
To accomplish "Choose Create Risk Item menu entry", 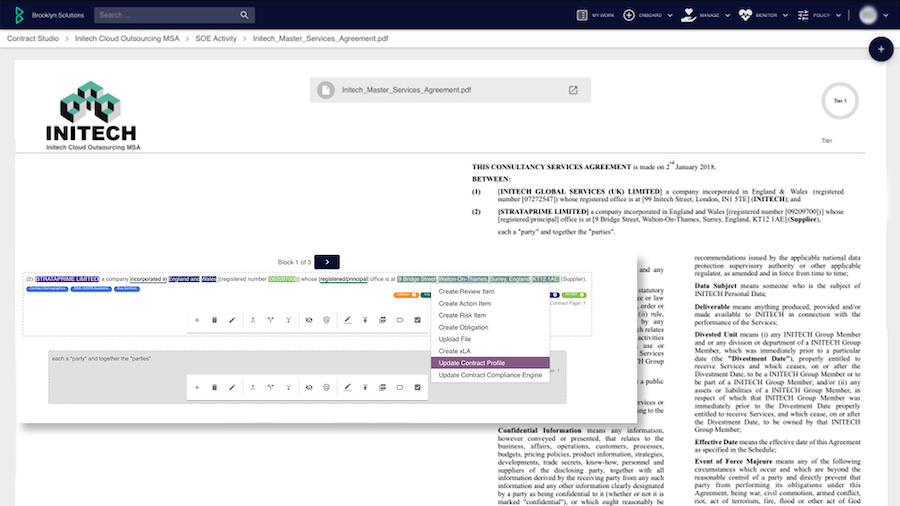I will pyautogui.click(x=490, y=316).
